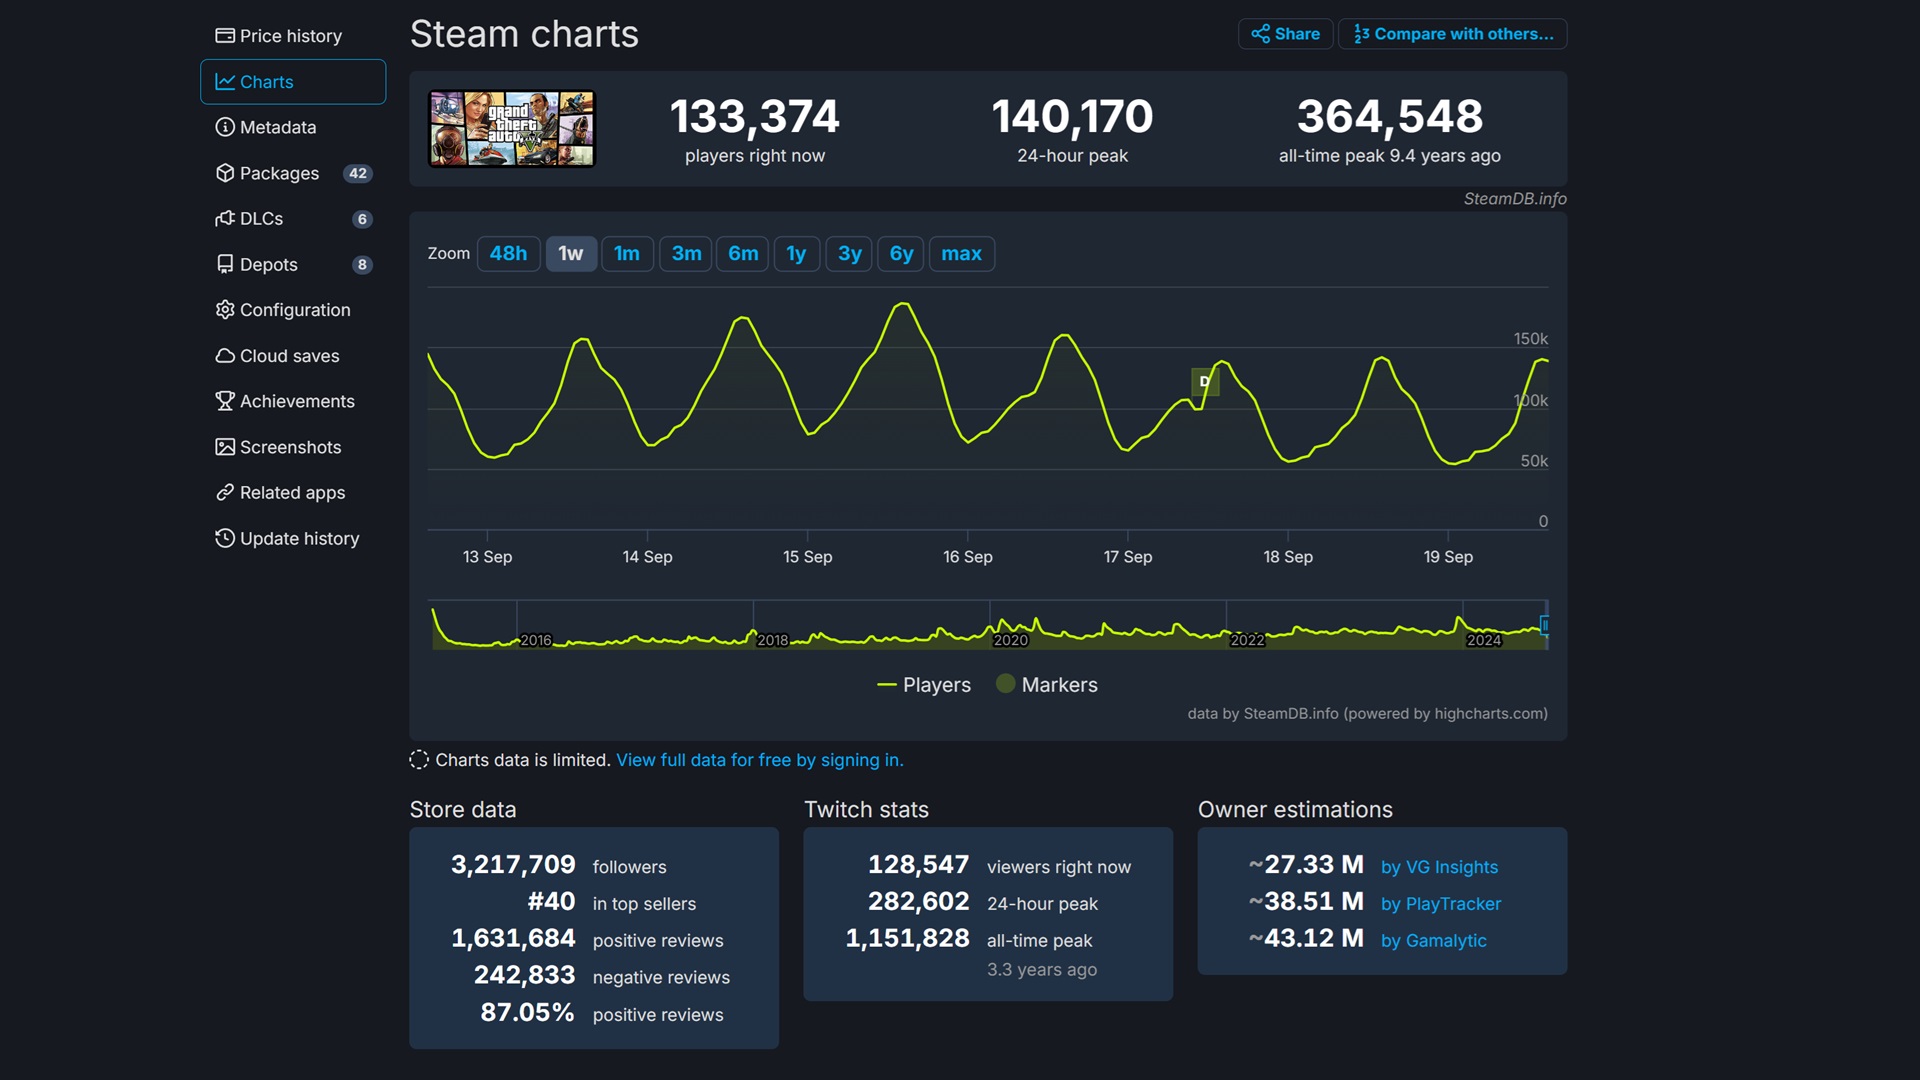Viewport: 1920px width, 1080px height.
Task: Switch chart zoom to 48h
Action: click(508, 253)
